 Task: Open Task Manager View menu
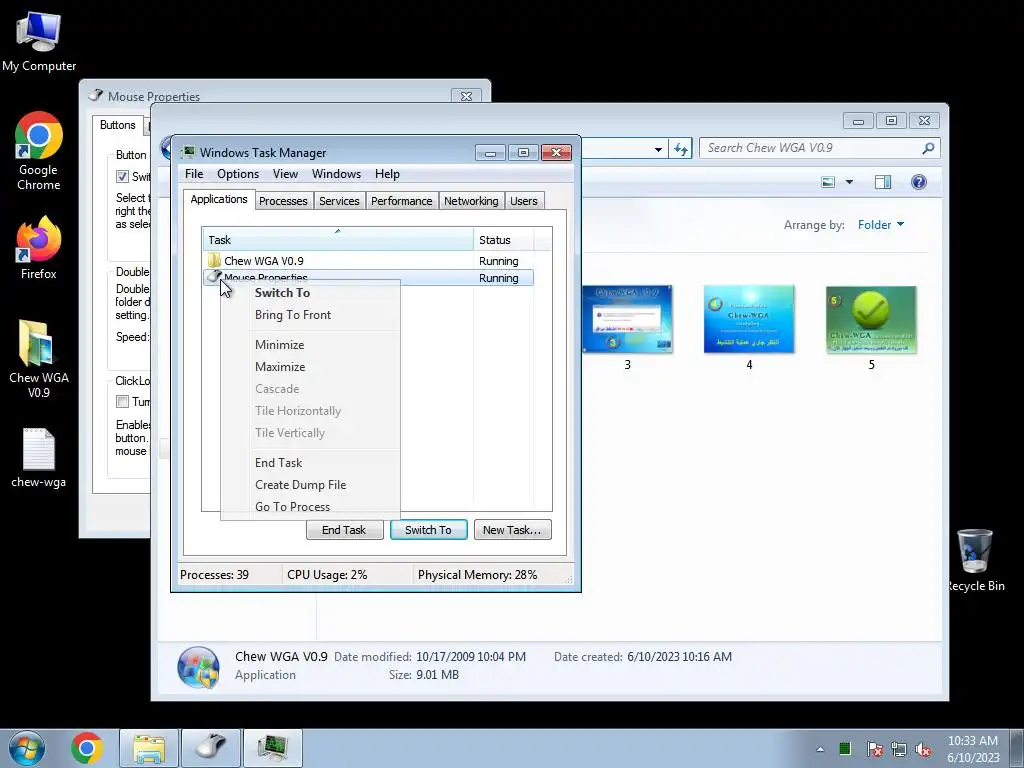(285, 174)
